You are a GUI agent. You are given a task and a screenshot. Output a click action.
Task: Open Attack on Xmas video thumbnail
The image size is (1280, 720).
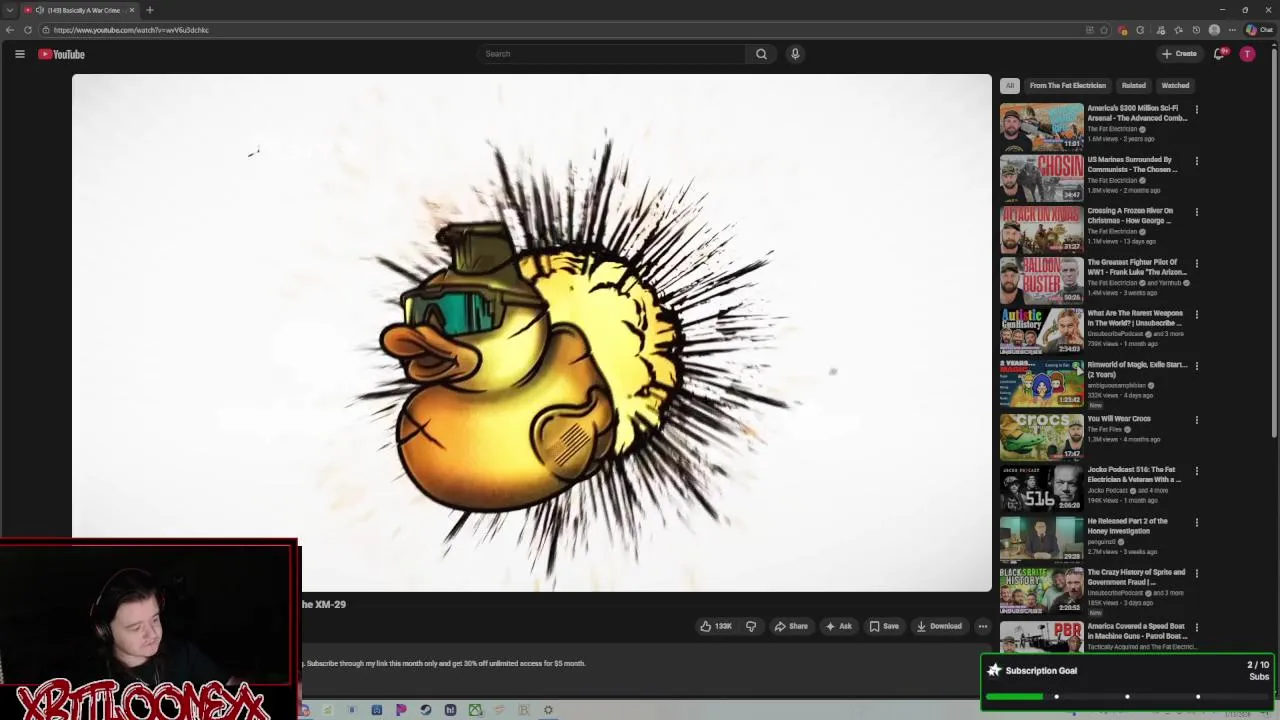click(x=1041, y=229)
